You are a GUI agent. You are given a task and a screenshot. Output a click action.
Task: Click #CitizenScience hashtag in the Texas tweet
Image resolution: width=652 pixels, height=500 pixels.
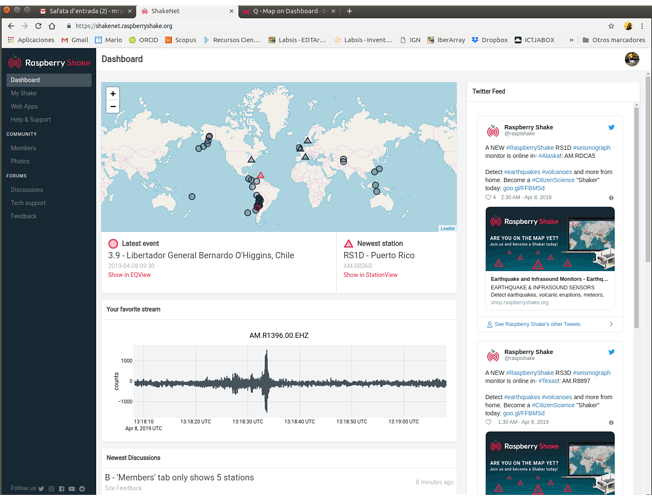[x=553, y=405]
